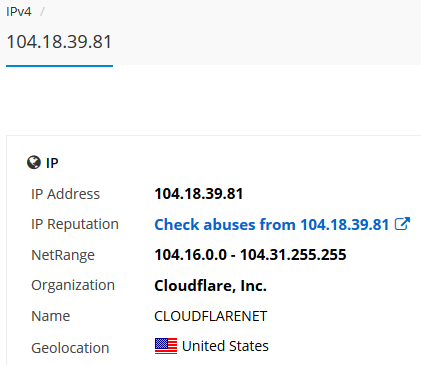This screenshot has height=365, width=421.
Task: Click the external link icon after abuses link
Action: click(x=402, y=224)
